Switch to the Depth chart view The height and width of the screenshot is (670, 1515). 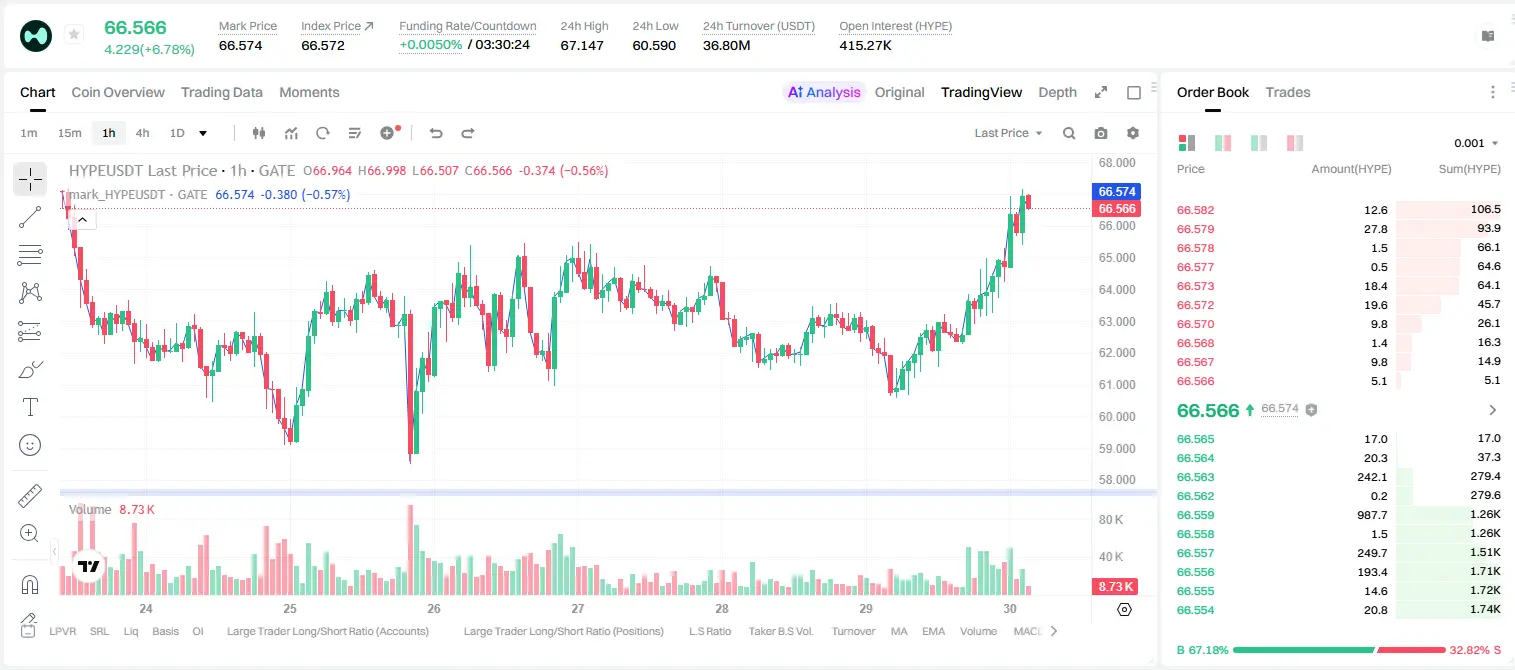1057,92
